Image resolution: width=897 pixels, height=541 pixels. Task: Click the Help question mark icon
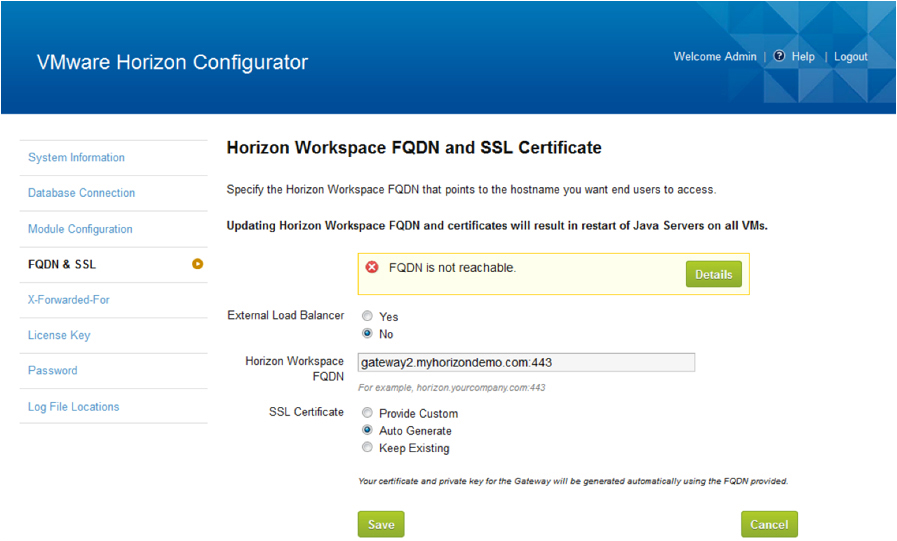[779, 55]
